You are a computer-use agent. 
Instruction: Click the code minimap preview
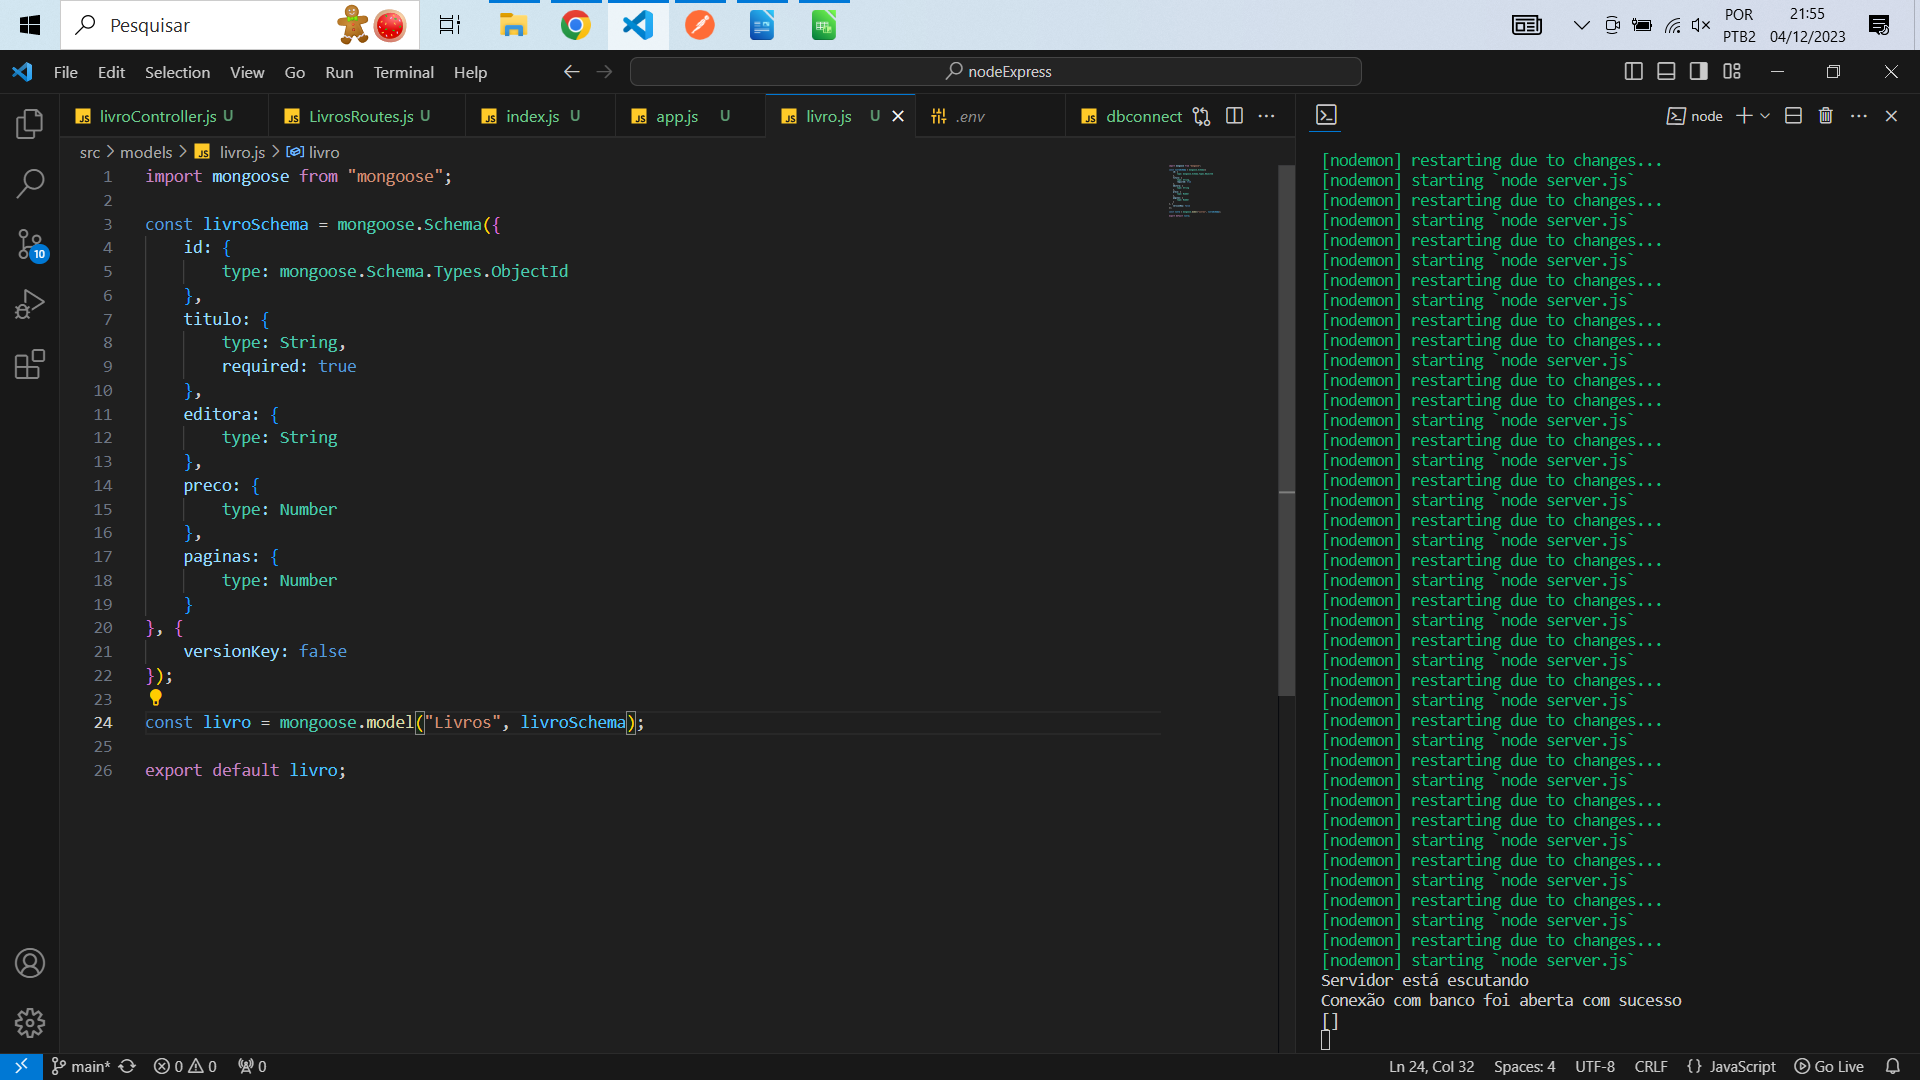pyautogui.click(x=1195, y=190)
